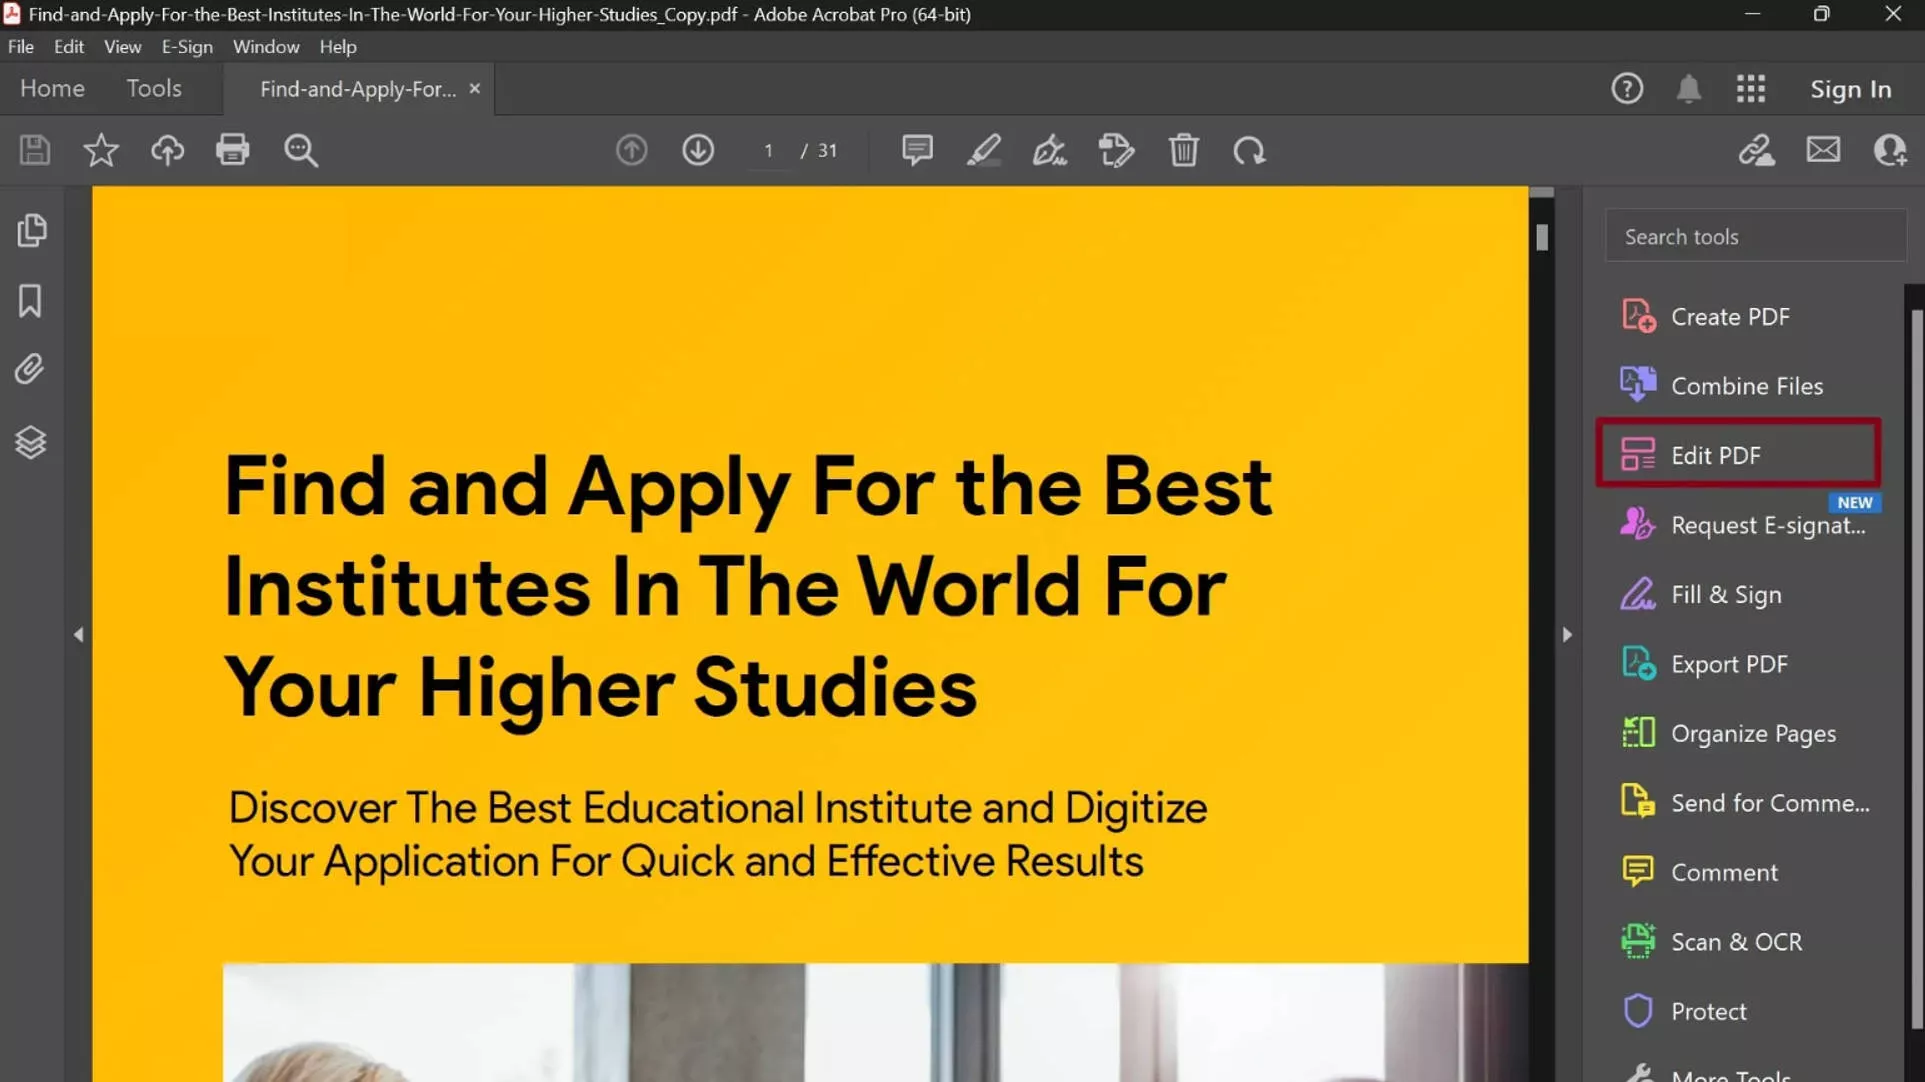Open the Help question mark icon
Screen dimensions: 1925x1082
pyautogui.click(x=1627, y=89)
